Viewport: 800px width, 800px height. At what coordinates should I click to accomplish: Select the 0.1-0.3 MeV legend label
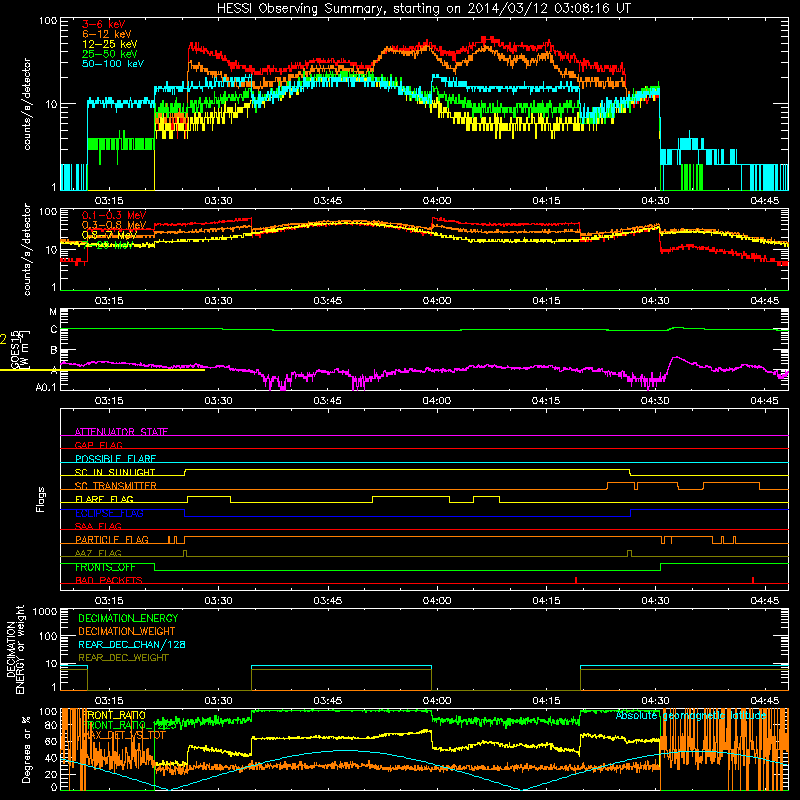tap(114, 215)
